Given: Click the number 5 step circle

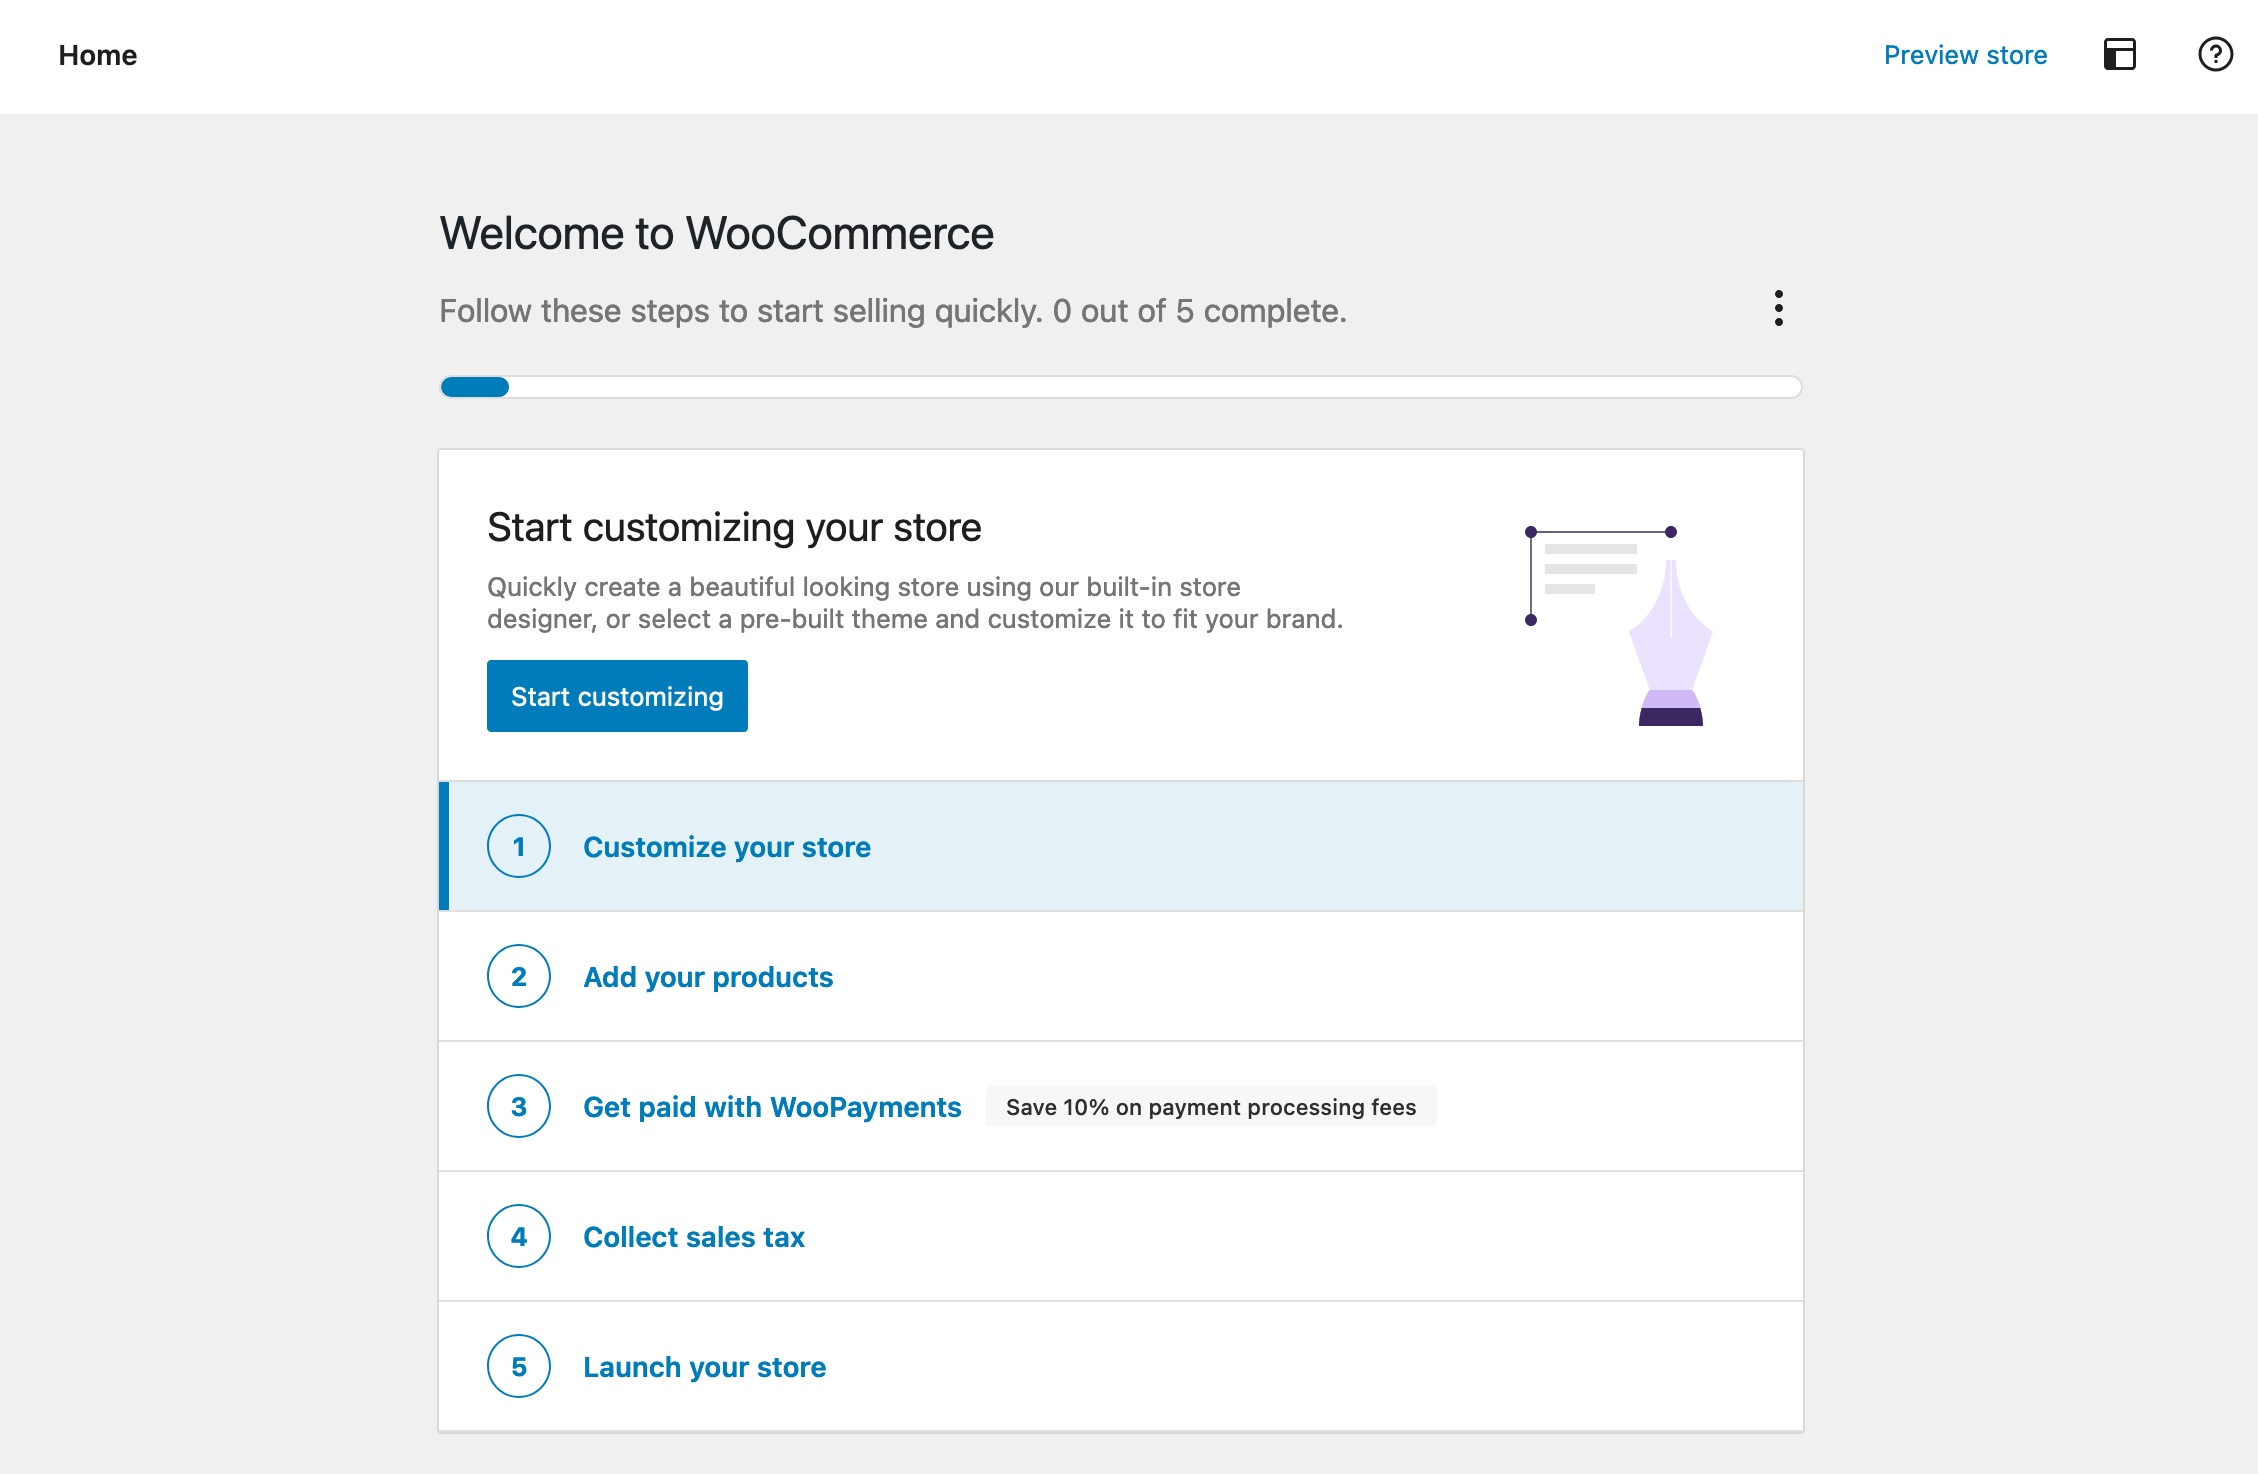Looking at the screenshot, I should [x=519, y=1366].
